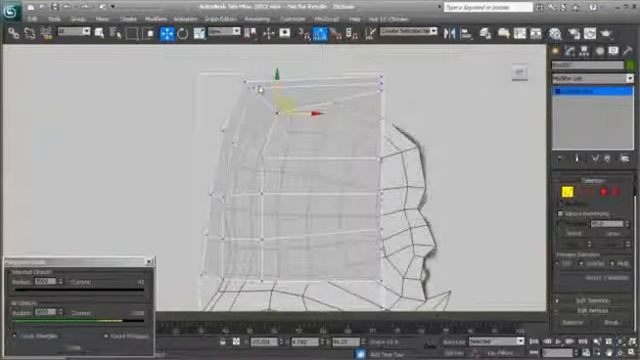Open the selection filter dropdown
640x360 pixels.
(74, 31)
